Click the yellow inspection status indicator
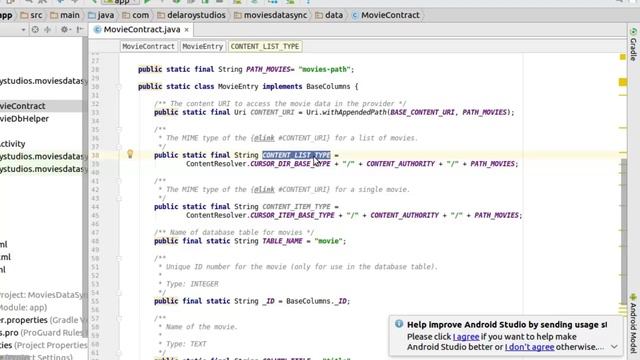The width and height of the screenshot is (640, 360). coord(622,57)
